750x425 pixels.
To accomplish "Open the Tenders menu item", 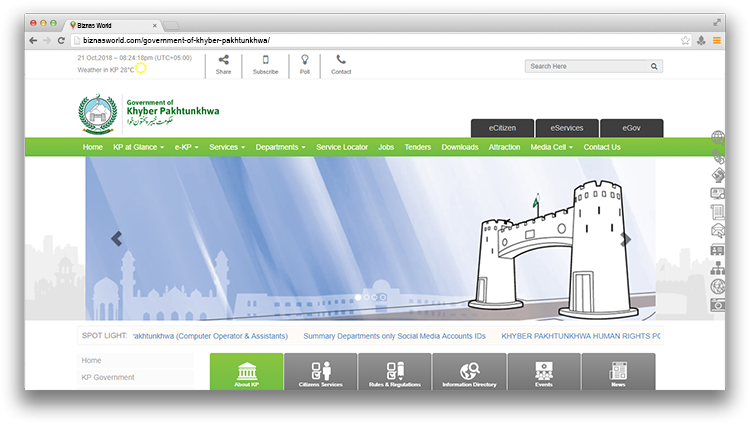I will coord(417,147).
